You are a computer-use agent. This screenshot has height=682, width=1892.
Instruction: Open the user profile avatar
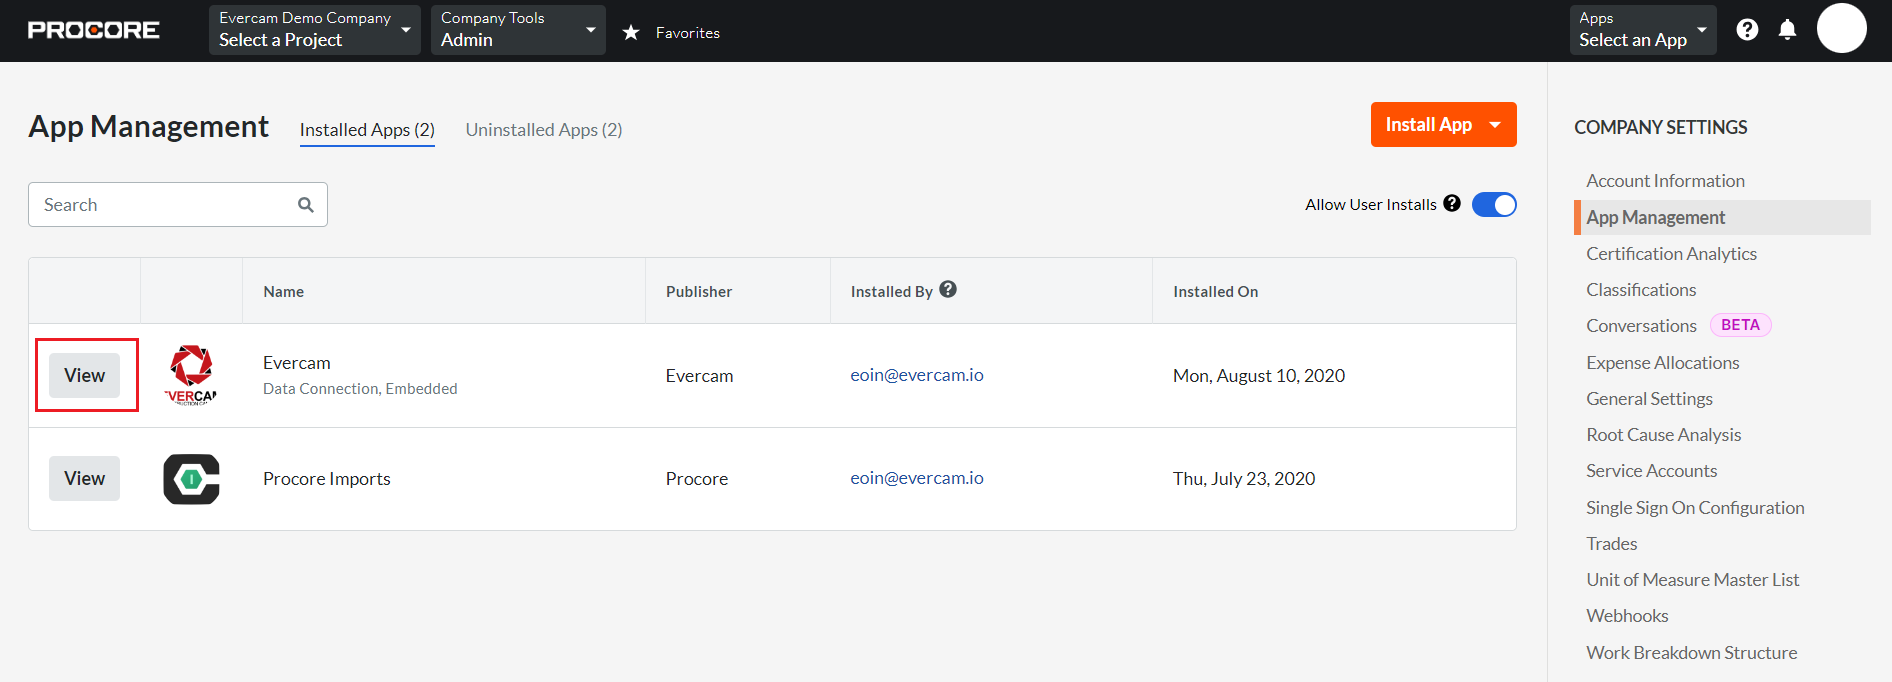(1841, 28)
